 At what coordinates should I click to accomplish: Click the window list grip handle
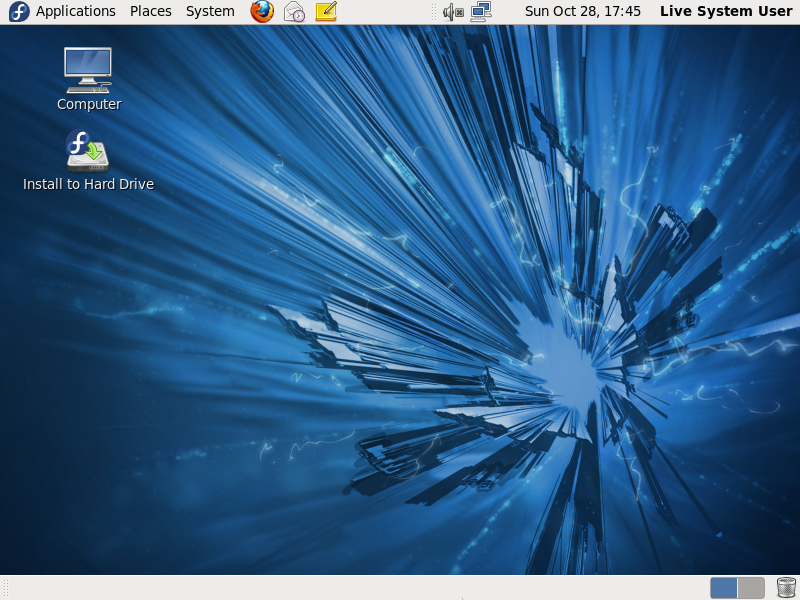click(x=5, y=588)
